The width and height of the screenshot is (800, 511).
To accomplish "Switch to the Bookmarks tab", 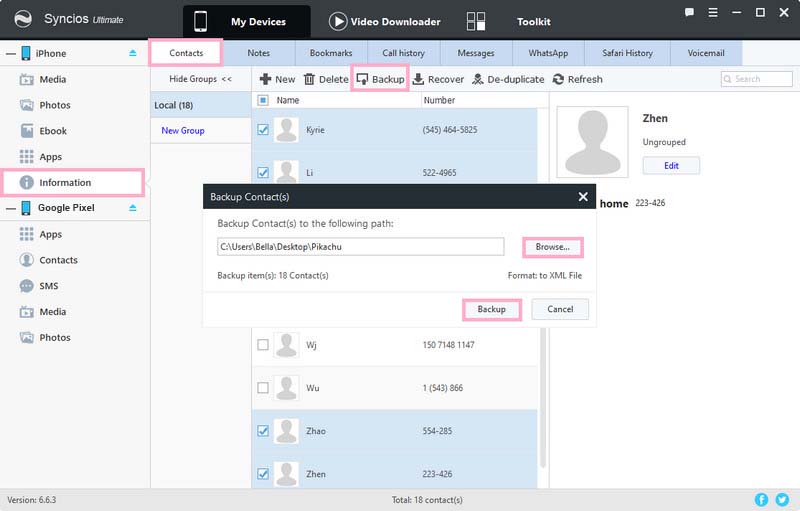I will click(x=331, y=53).
